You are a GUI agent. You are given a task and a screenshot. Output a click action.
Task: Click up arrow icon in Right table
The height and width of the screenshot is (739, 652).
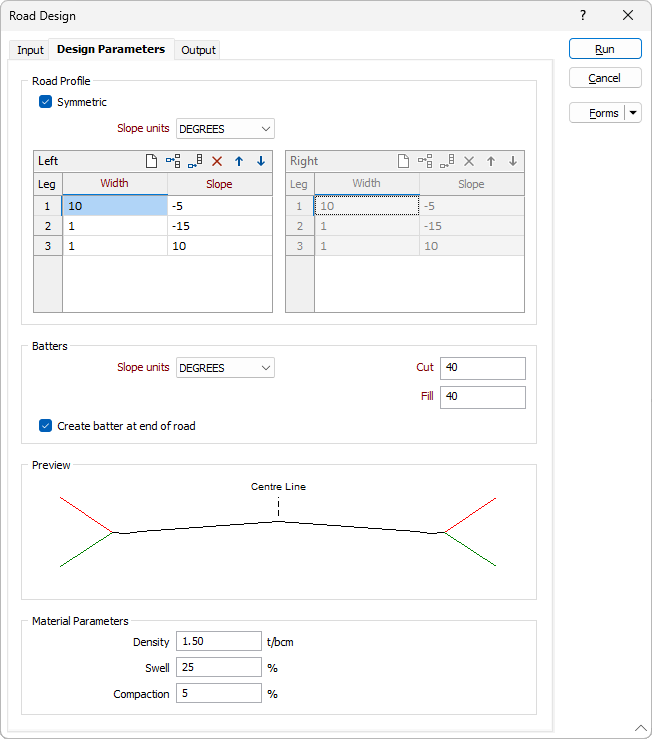491,161
